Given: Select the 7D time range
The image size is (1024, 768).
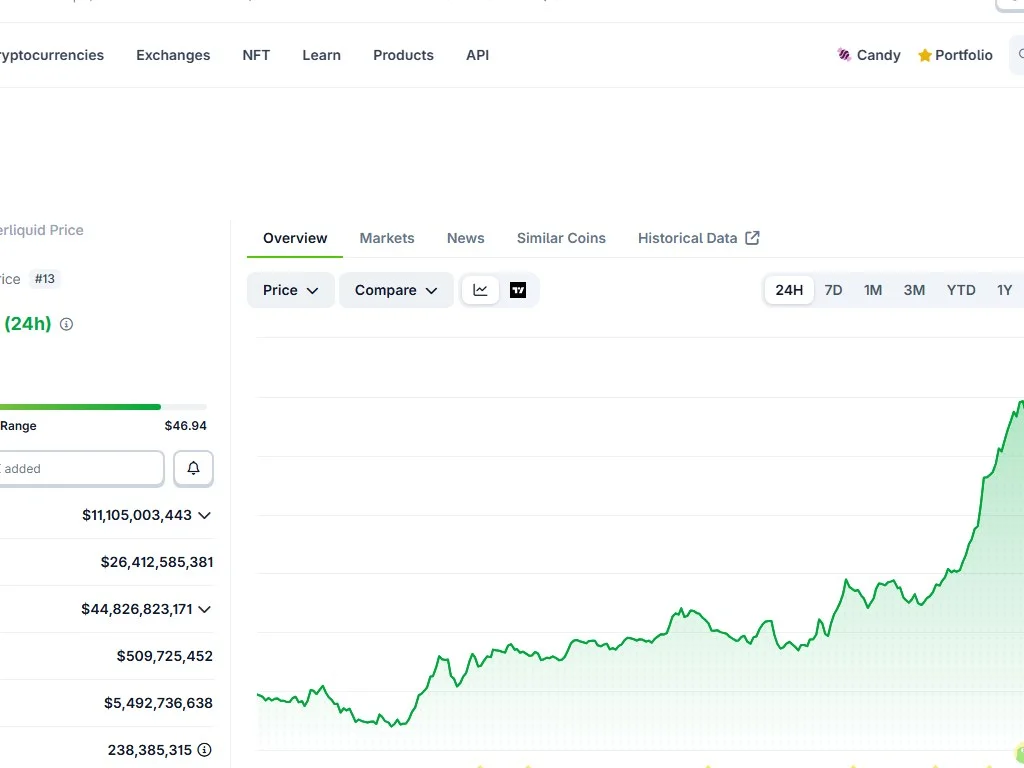Looking at the screenshot, I should pos(833,290).
